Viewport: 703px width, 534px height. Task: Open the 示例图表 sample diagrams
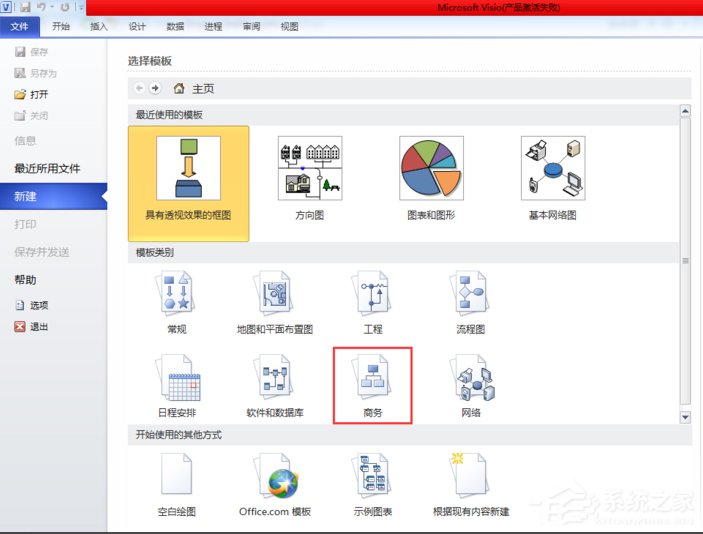point(373,484)
